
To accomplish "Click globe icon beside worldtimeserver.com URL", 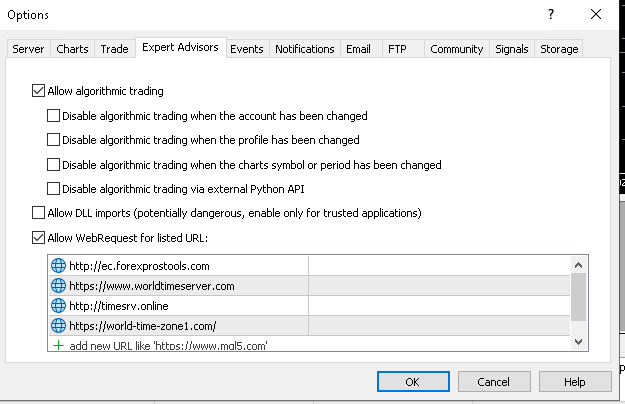I will 58,286.
